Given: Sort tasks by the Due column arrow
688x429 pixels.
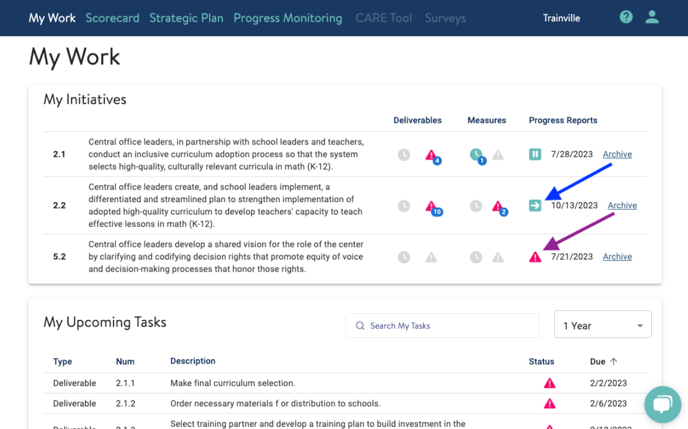Looking at the screenshot, I should (x=614, y=361).
